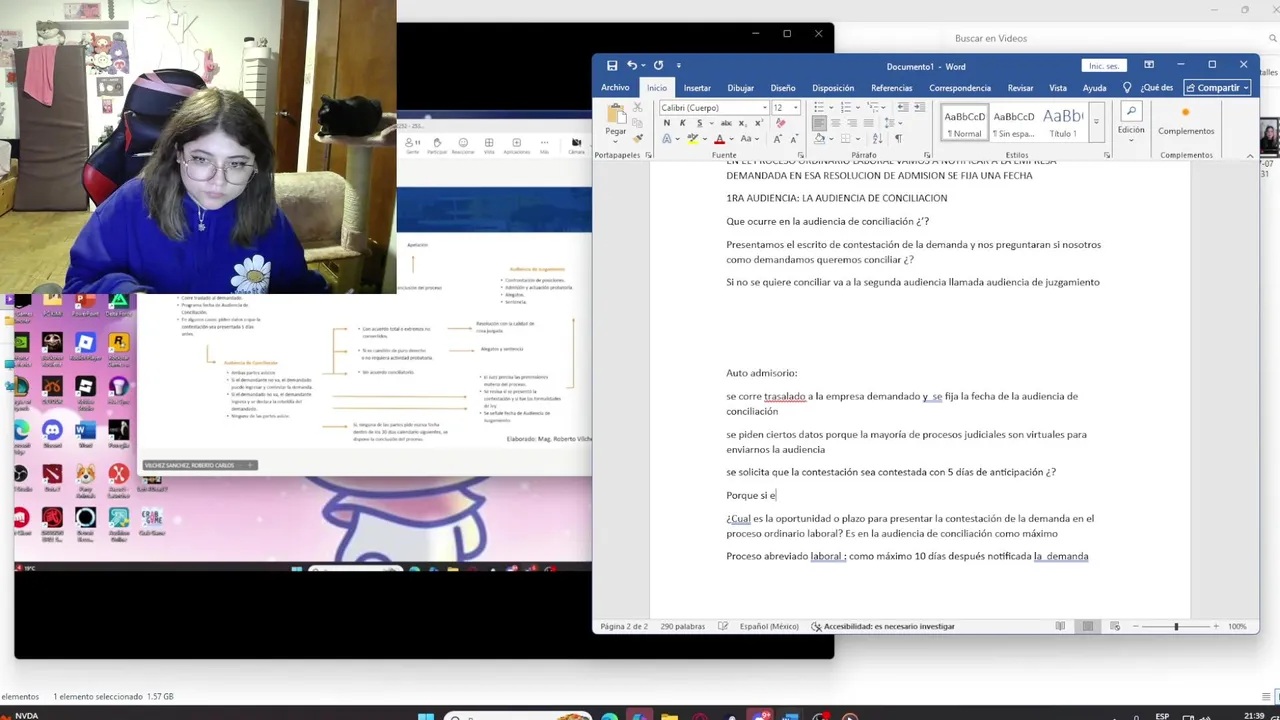Apply red font color
The height and width of the screenshot is (720, 1280).
coord(719,139)
